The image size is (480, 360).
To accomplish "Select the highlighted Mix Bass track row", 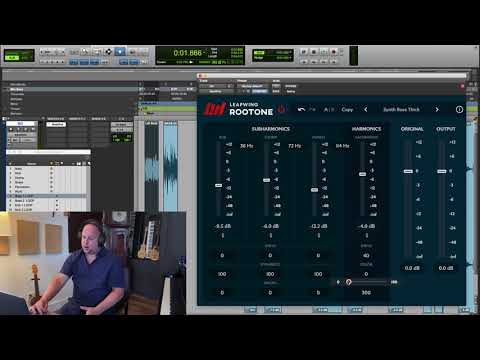I will 72,89.
